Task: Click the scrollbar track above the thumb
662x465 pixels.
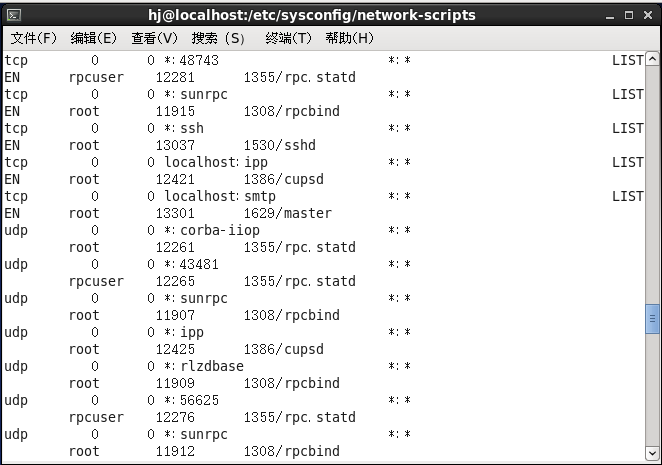Action: [x=652, y=185]
